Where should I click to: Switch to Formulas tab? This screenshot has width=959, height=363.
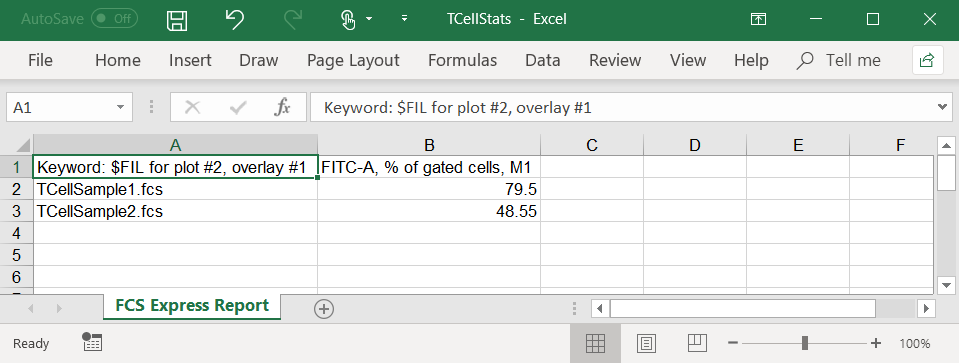[x=462, y=60]
